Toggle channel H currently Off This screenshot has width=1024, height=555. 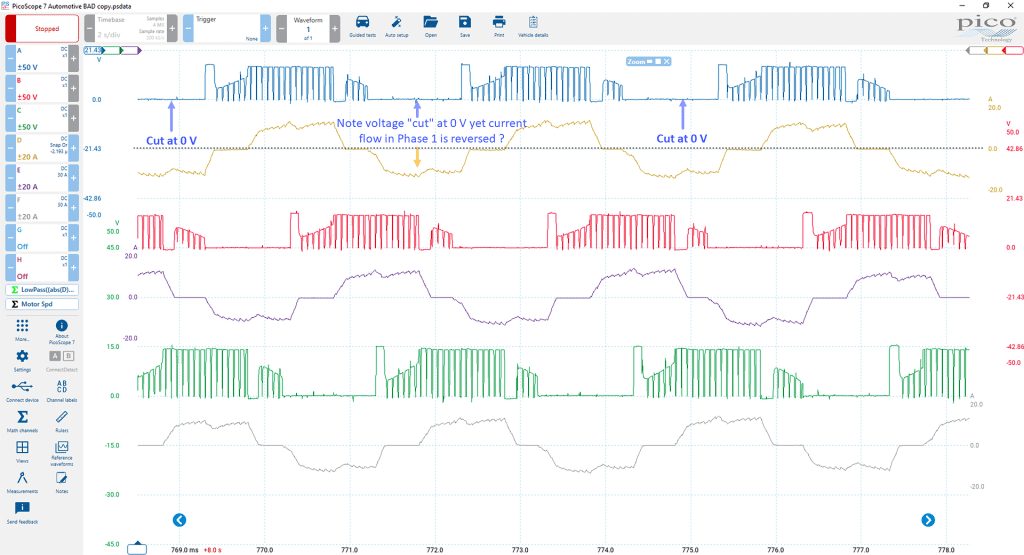pyautogui.click(x=42, y=268)
